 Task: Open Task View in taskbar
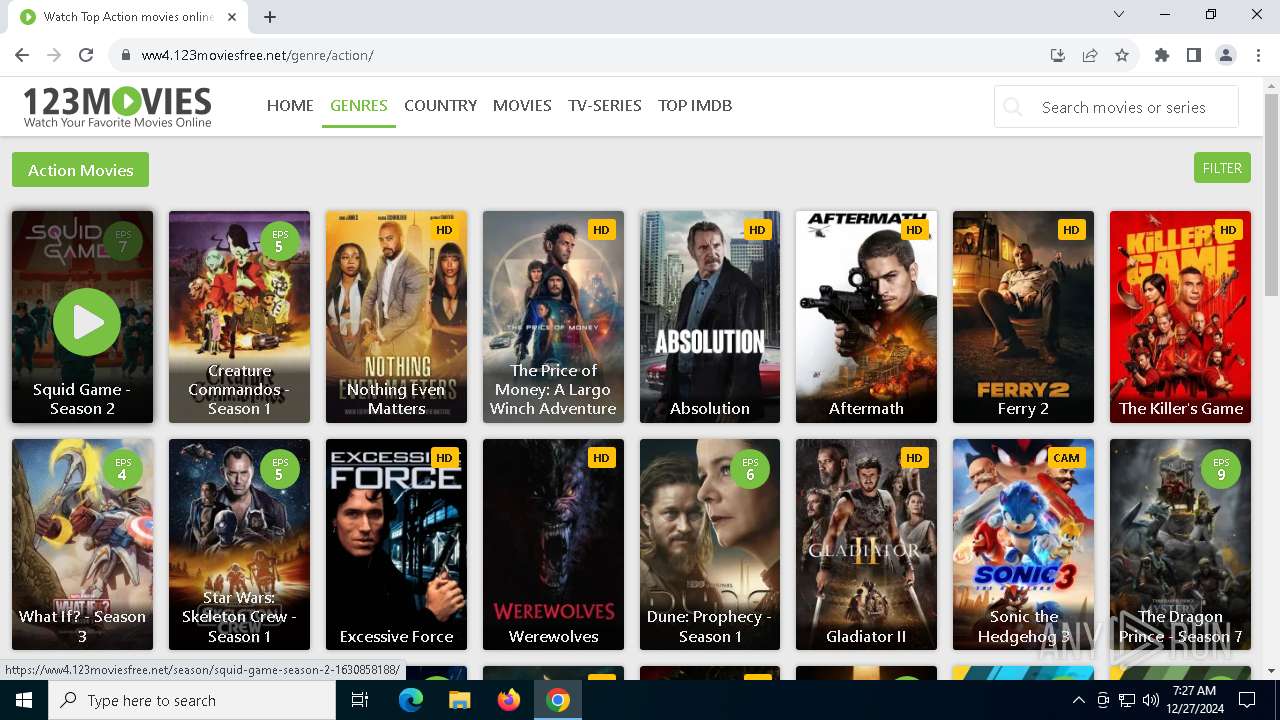[360, 700]
